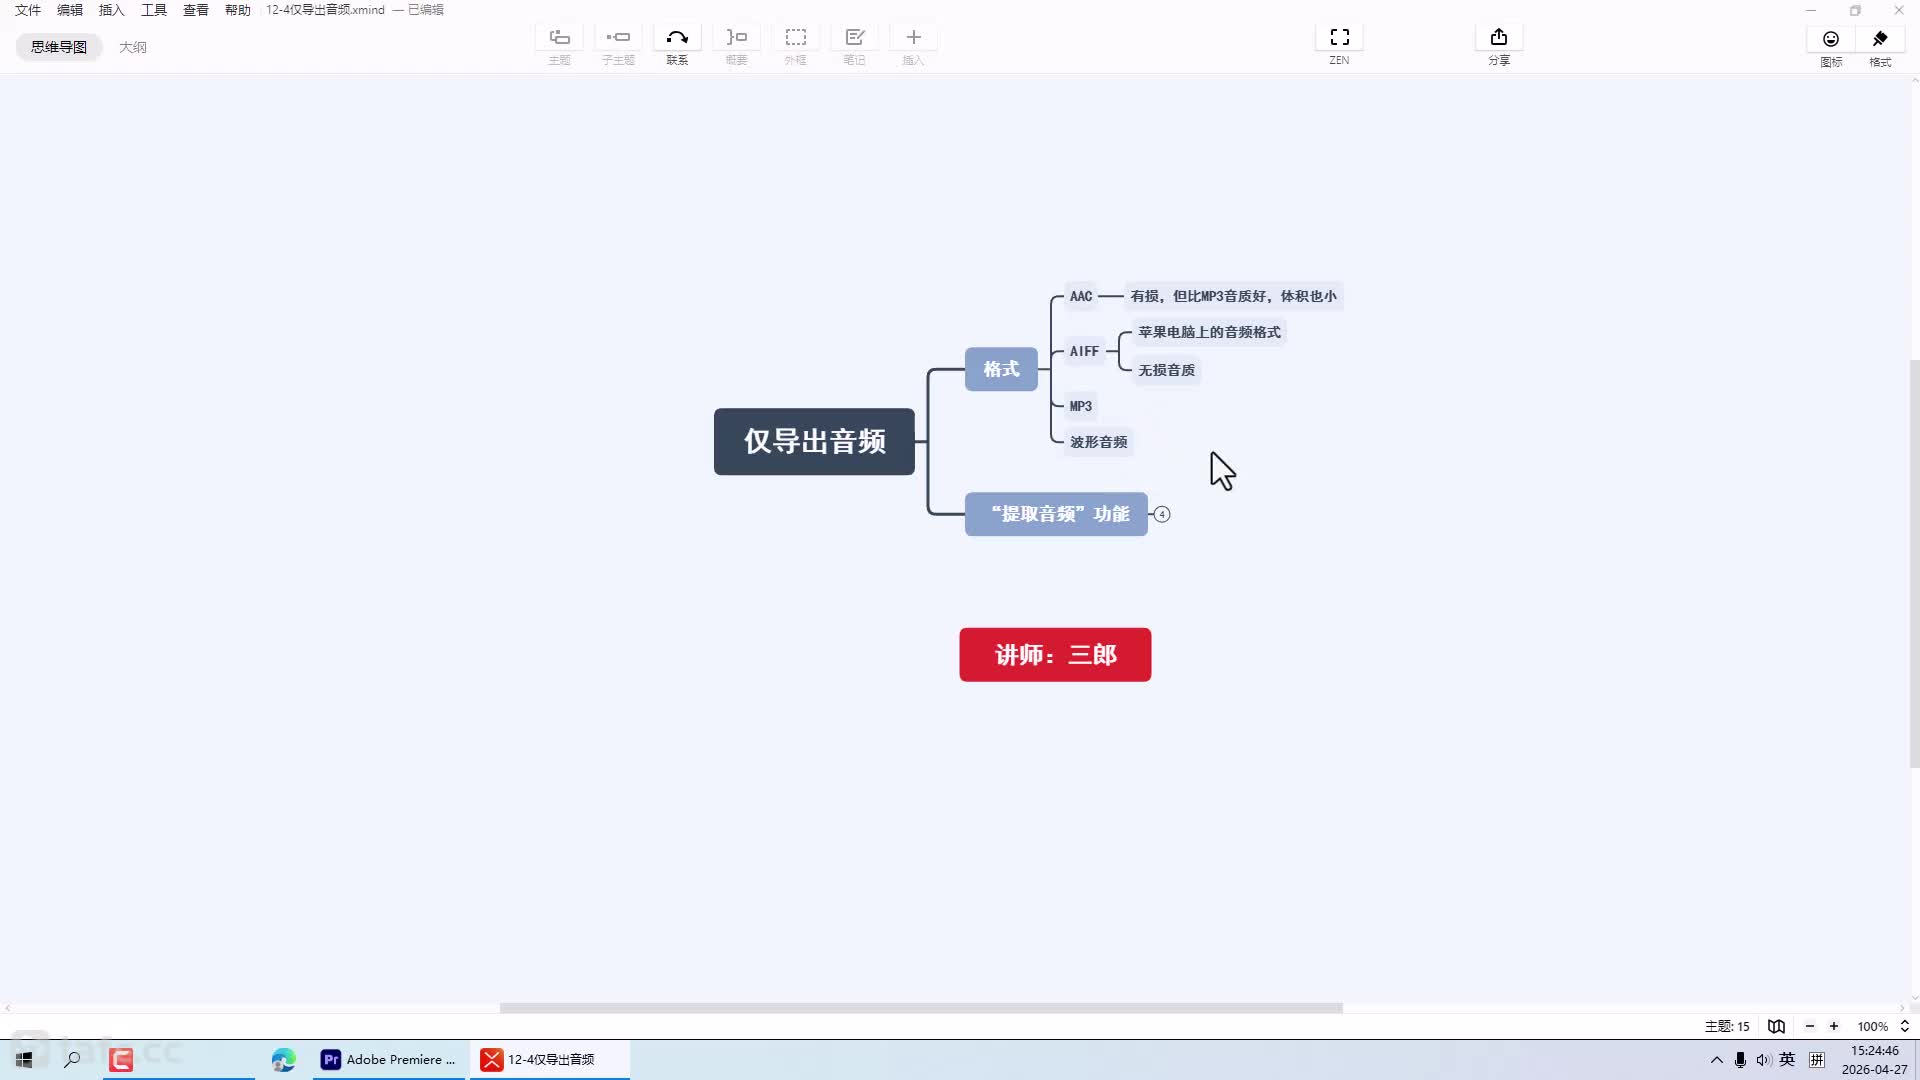Screen dimensions: 1920x1080
Task: Open the 文件 menu
Action: click(28, 10)
